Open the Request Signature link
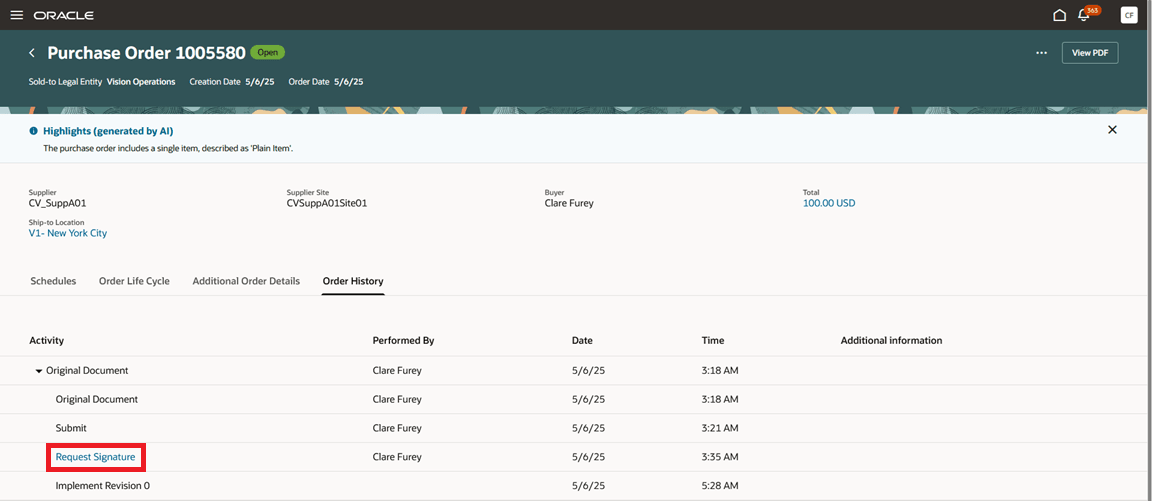 [96, 457]
